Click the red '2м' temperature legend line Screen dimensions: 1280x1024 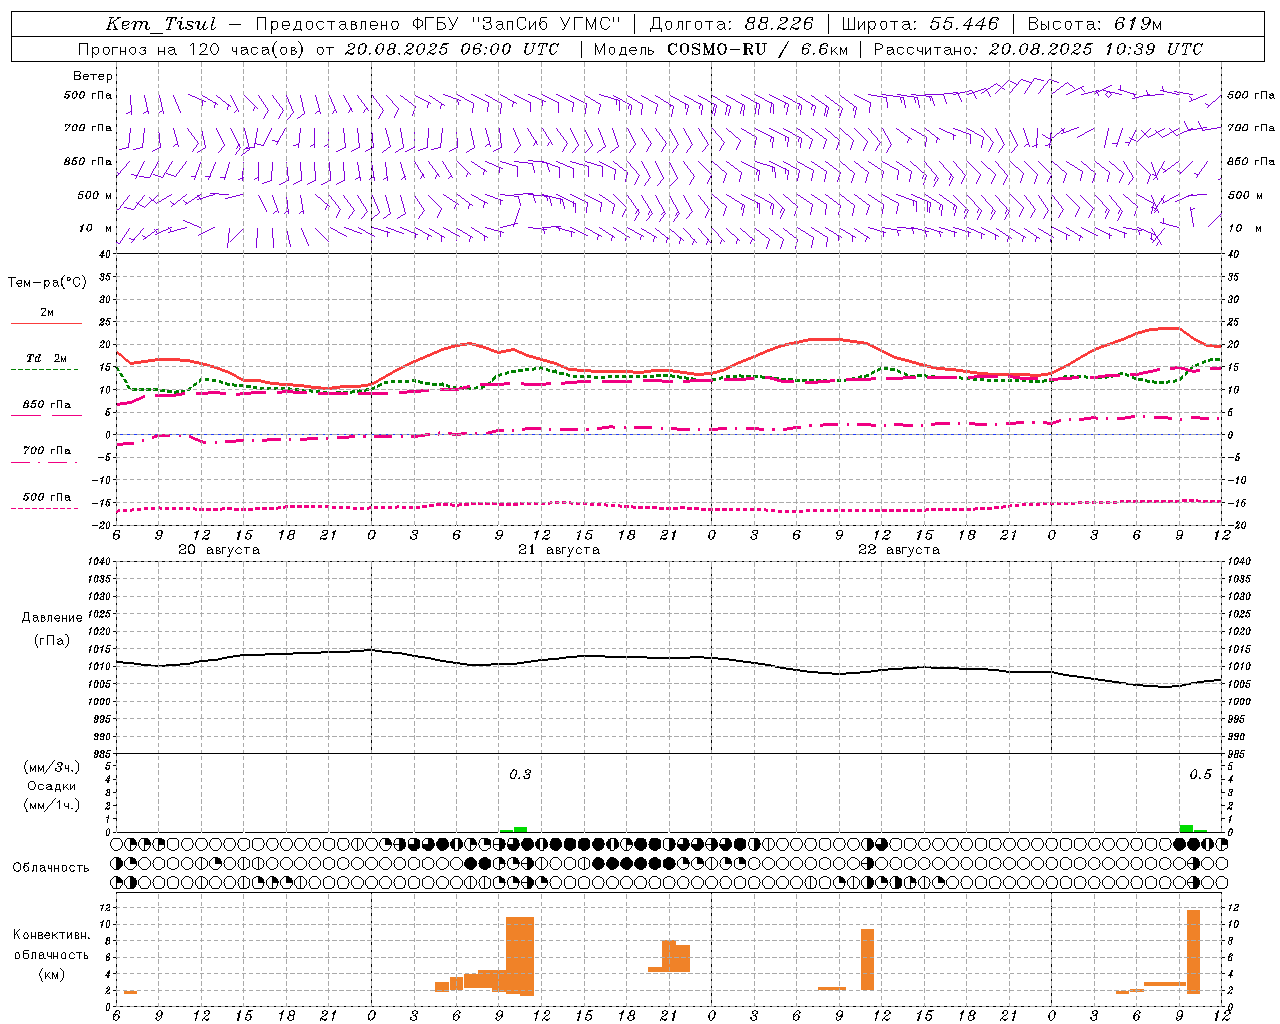[x=47, y=324]
